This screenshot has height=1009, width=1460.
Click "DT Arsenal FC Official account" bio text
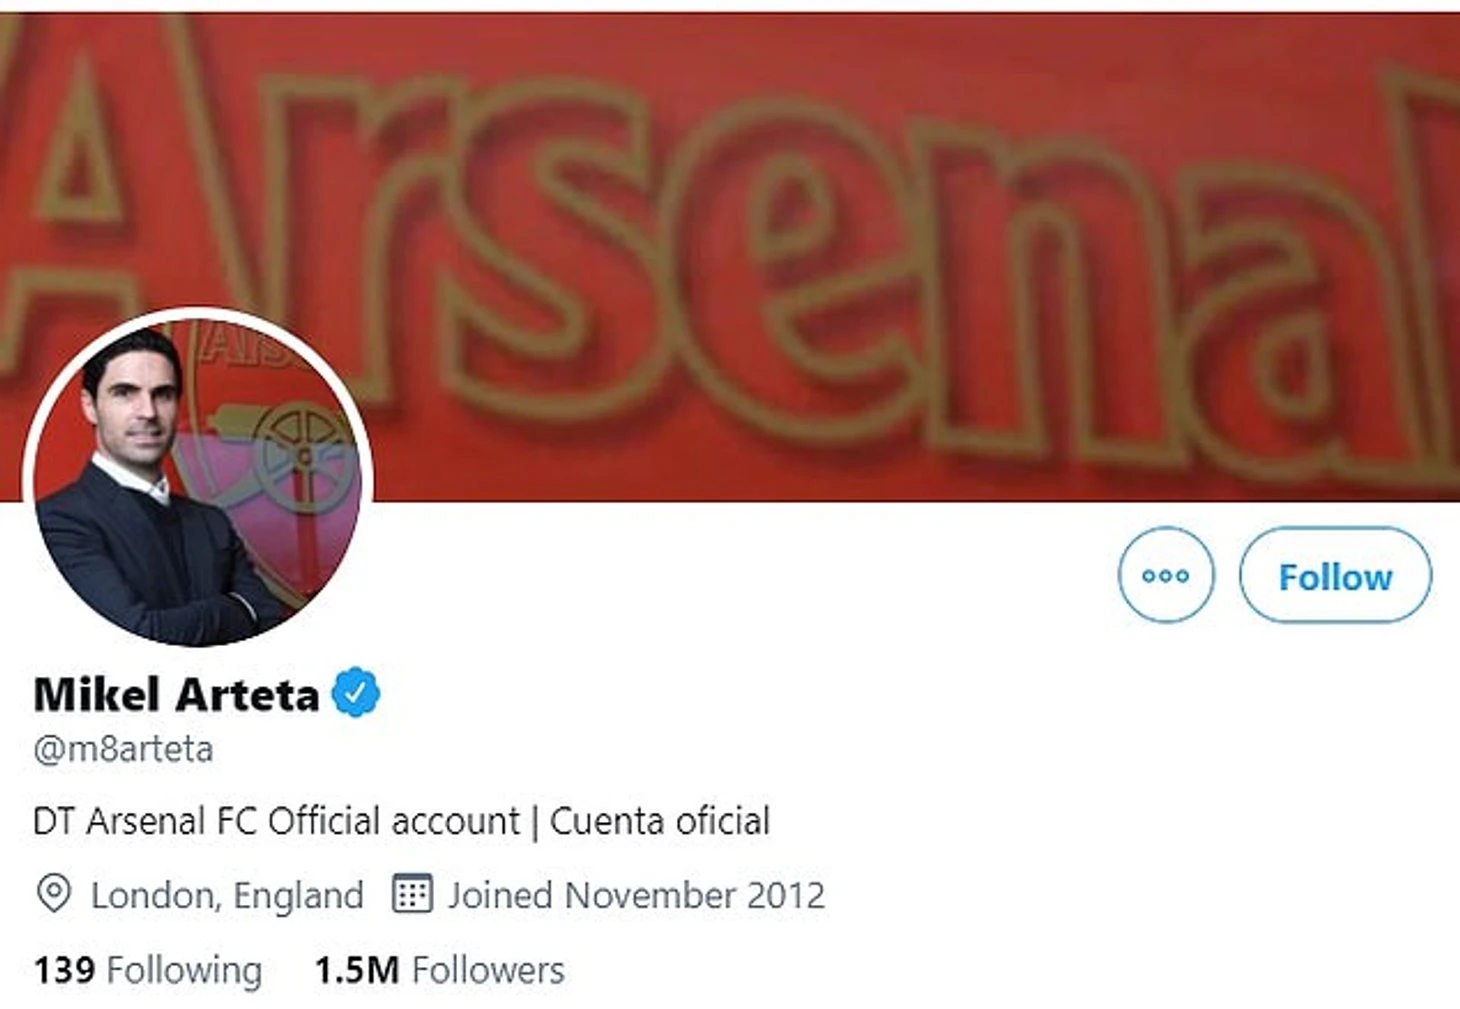(x=276, y=821)
